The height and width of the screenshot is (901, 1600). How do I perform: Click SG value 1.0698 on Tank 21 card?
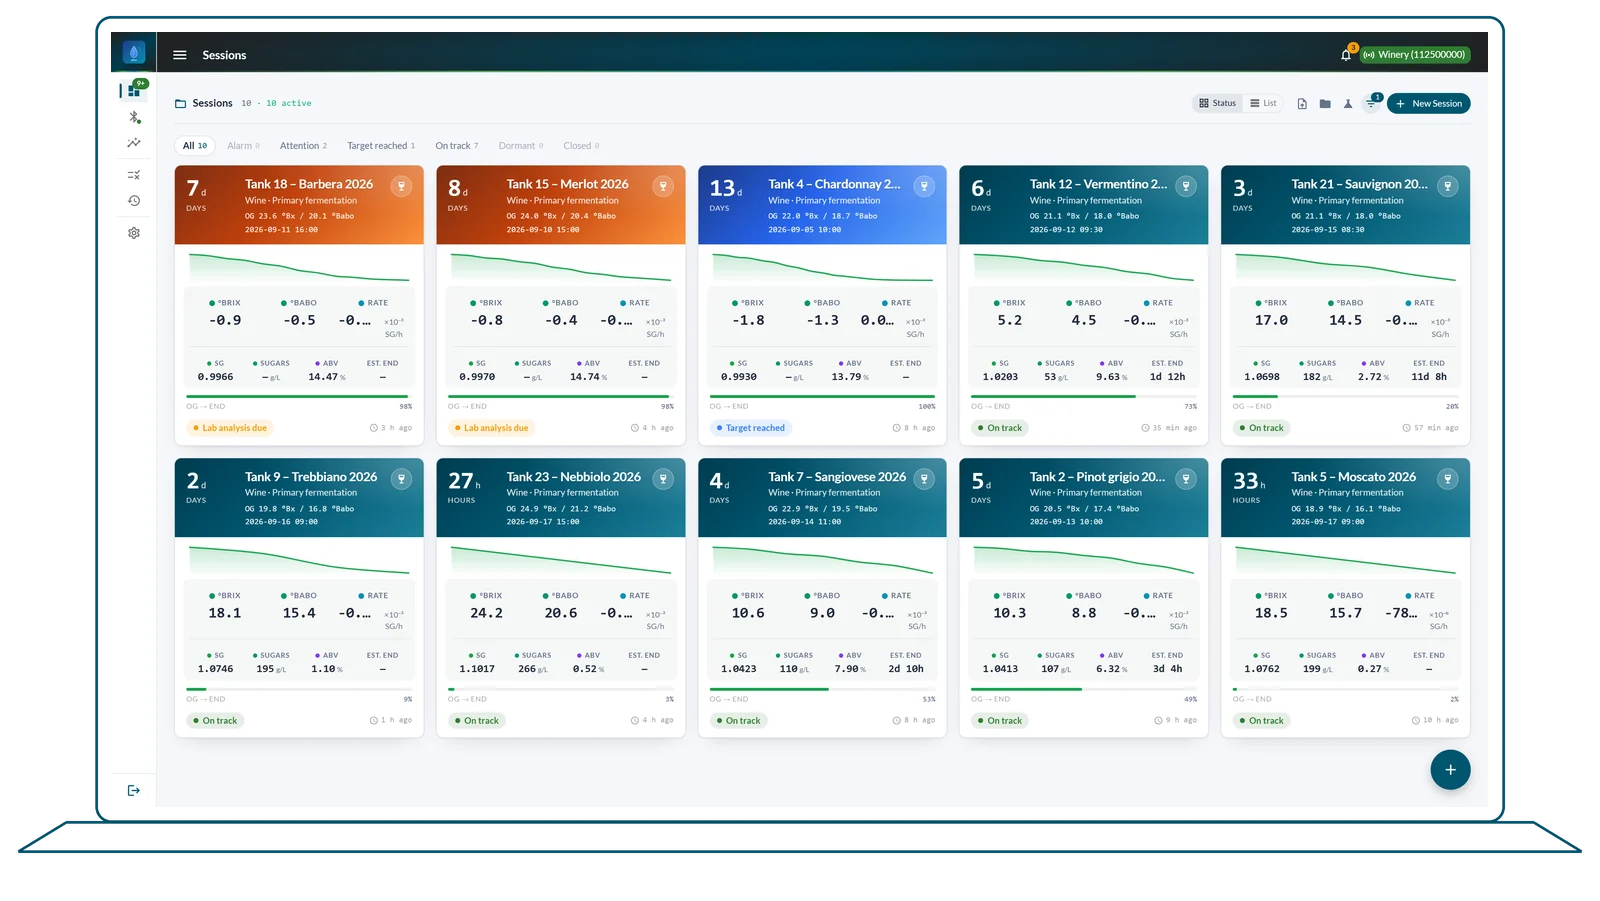(x=1261, y=378)
